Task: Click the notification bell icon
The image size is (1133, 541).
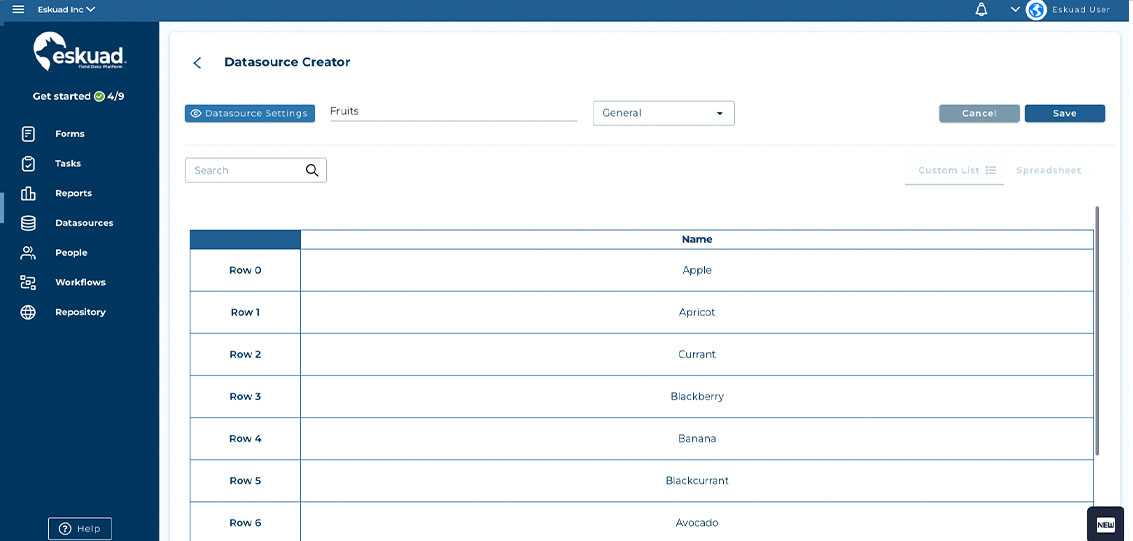Action: (981, 9)
